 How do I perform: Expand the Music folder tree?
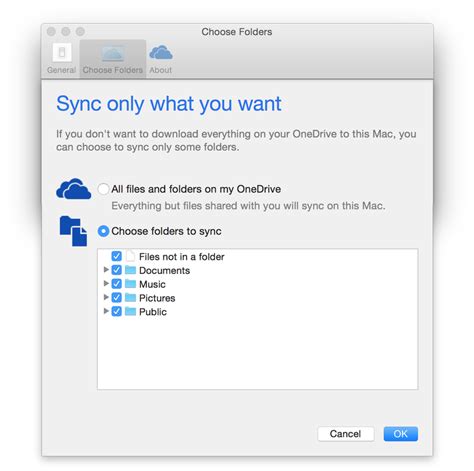106,283
